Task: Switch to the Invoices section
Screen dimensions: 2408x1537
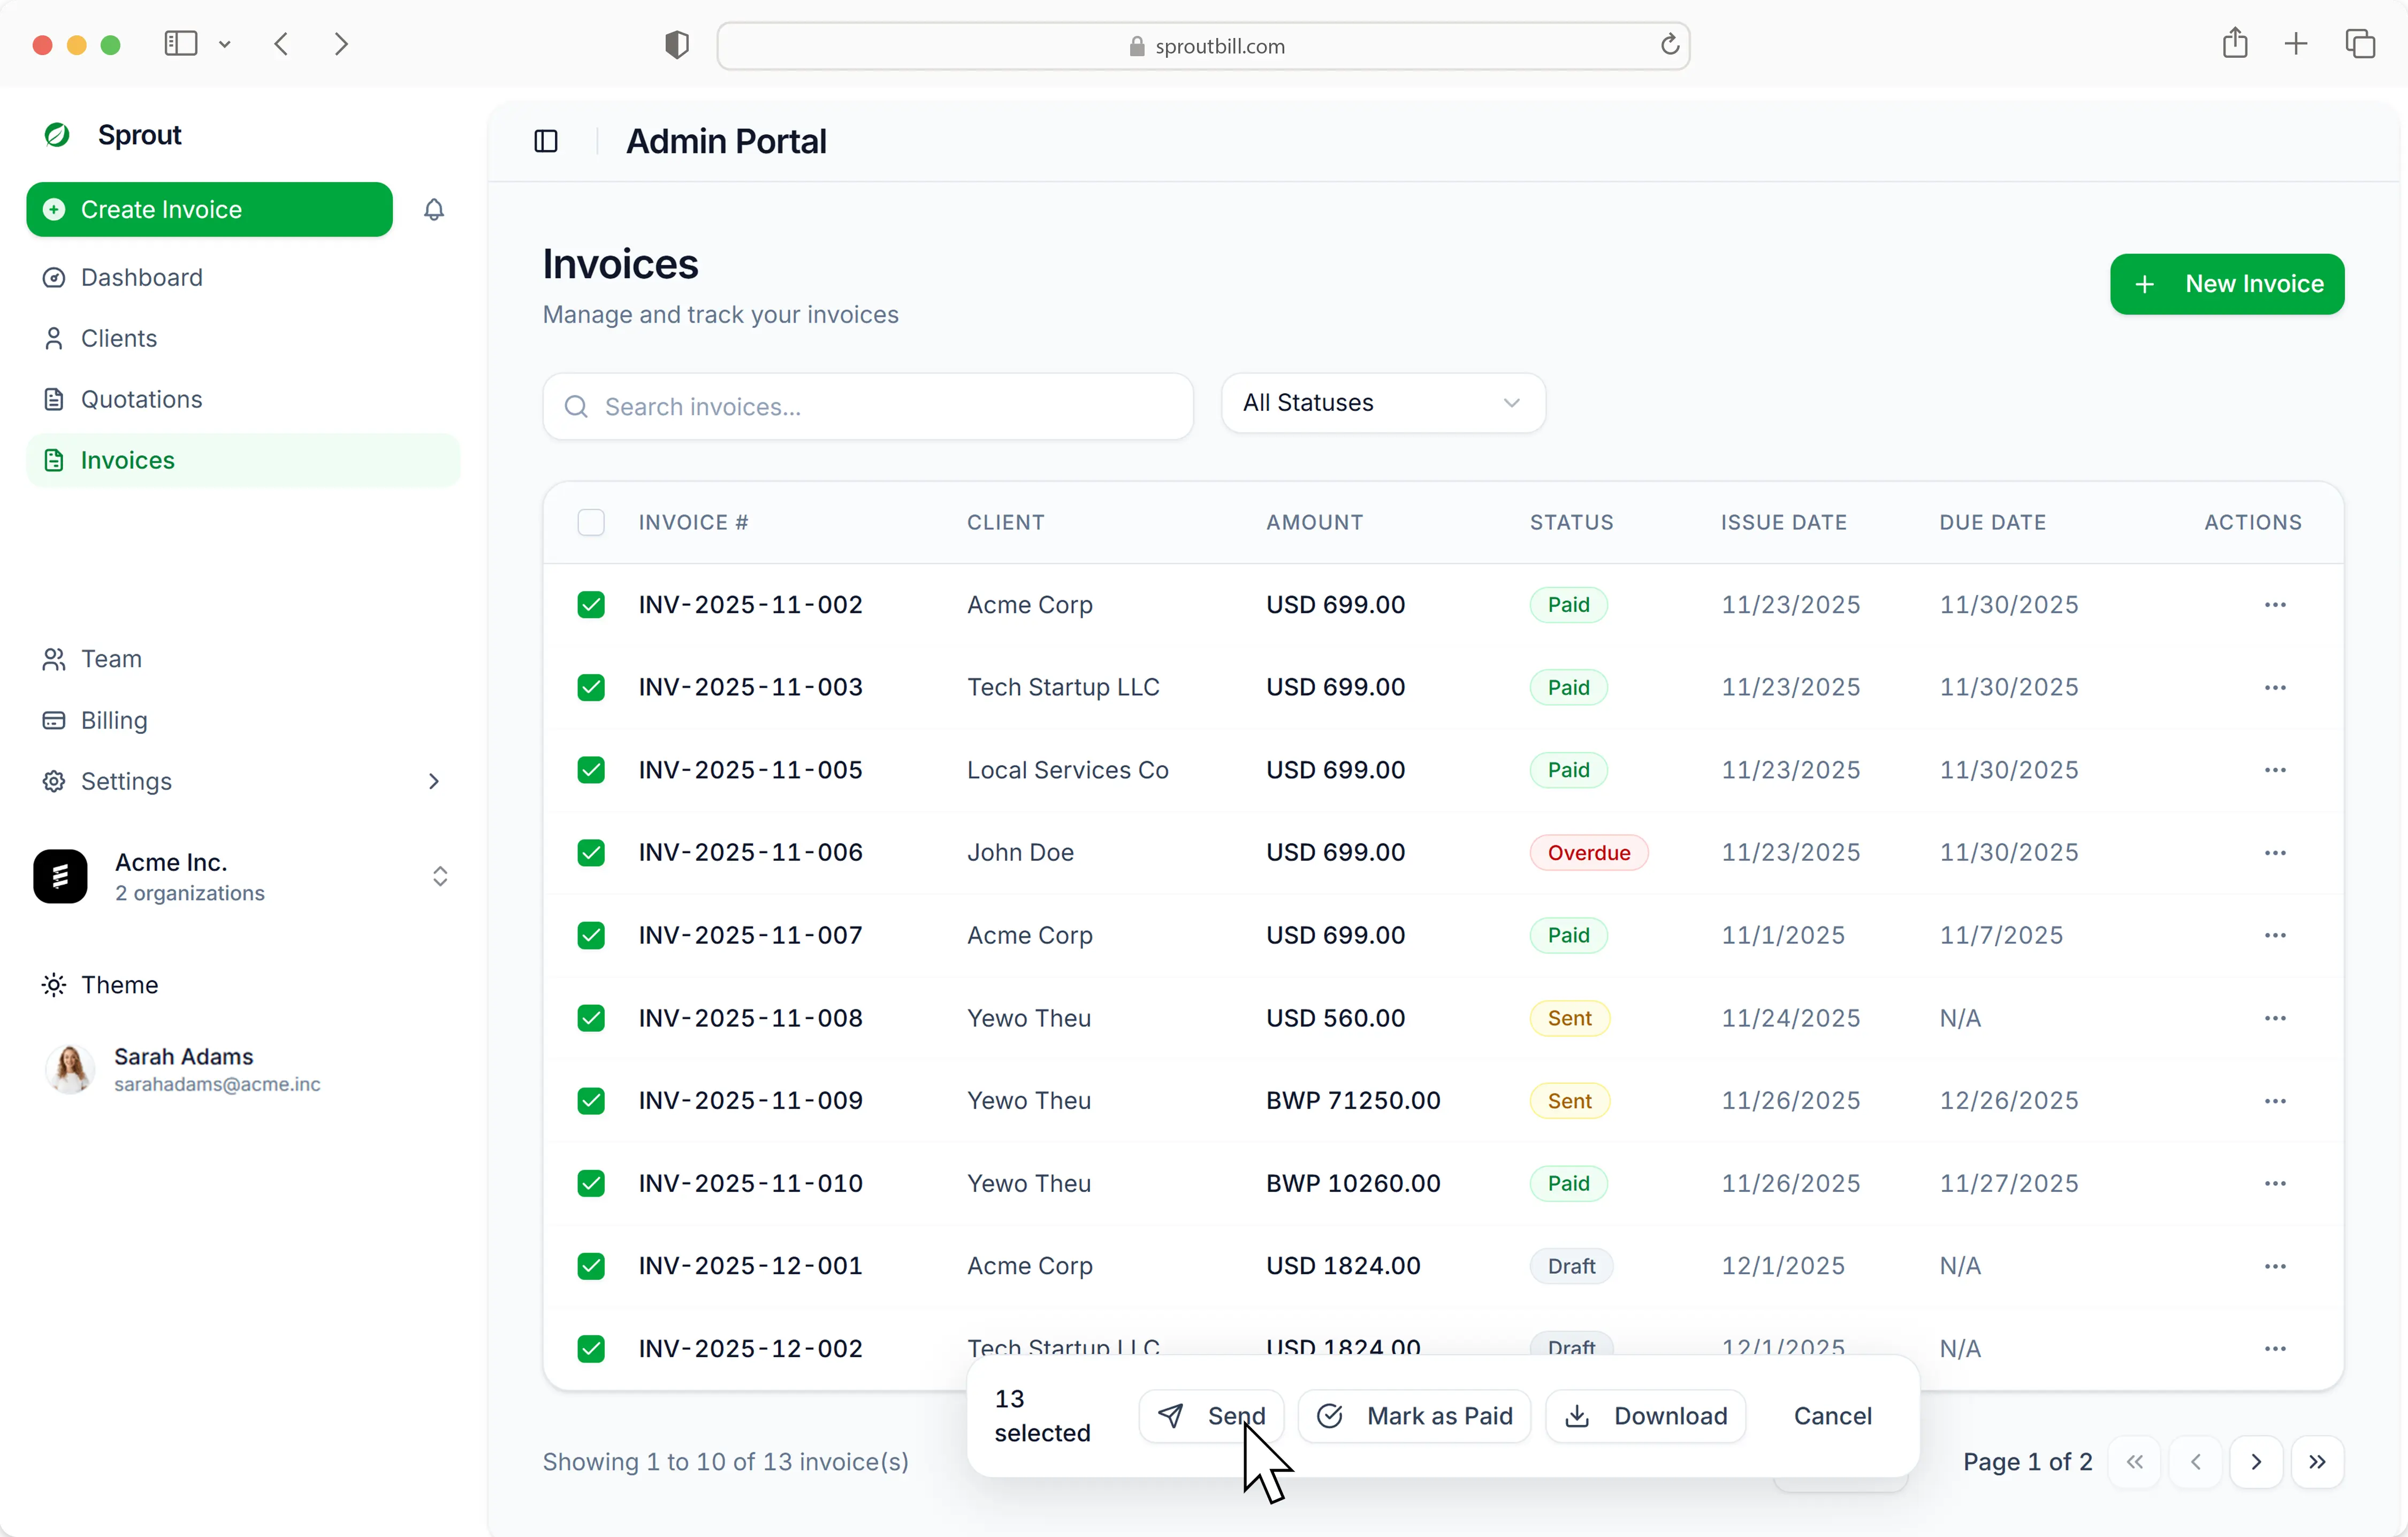Action: 128,460
